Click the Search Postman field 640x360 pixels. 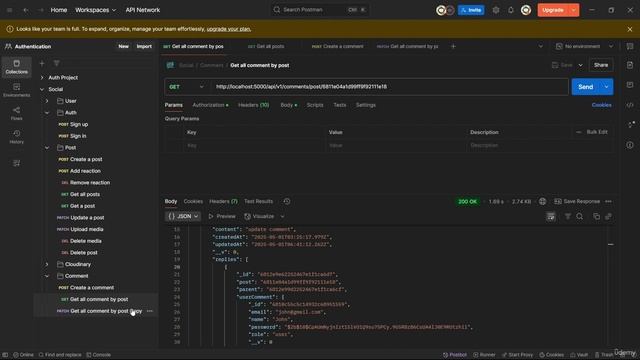[320, 9]
